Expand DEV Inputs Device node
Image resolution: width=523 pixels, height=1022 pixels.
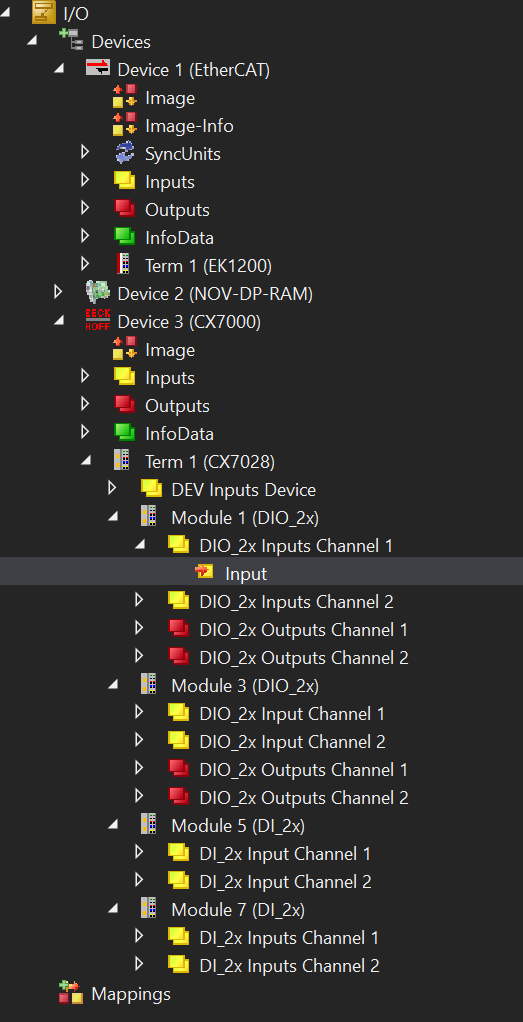tap(112, 489)
